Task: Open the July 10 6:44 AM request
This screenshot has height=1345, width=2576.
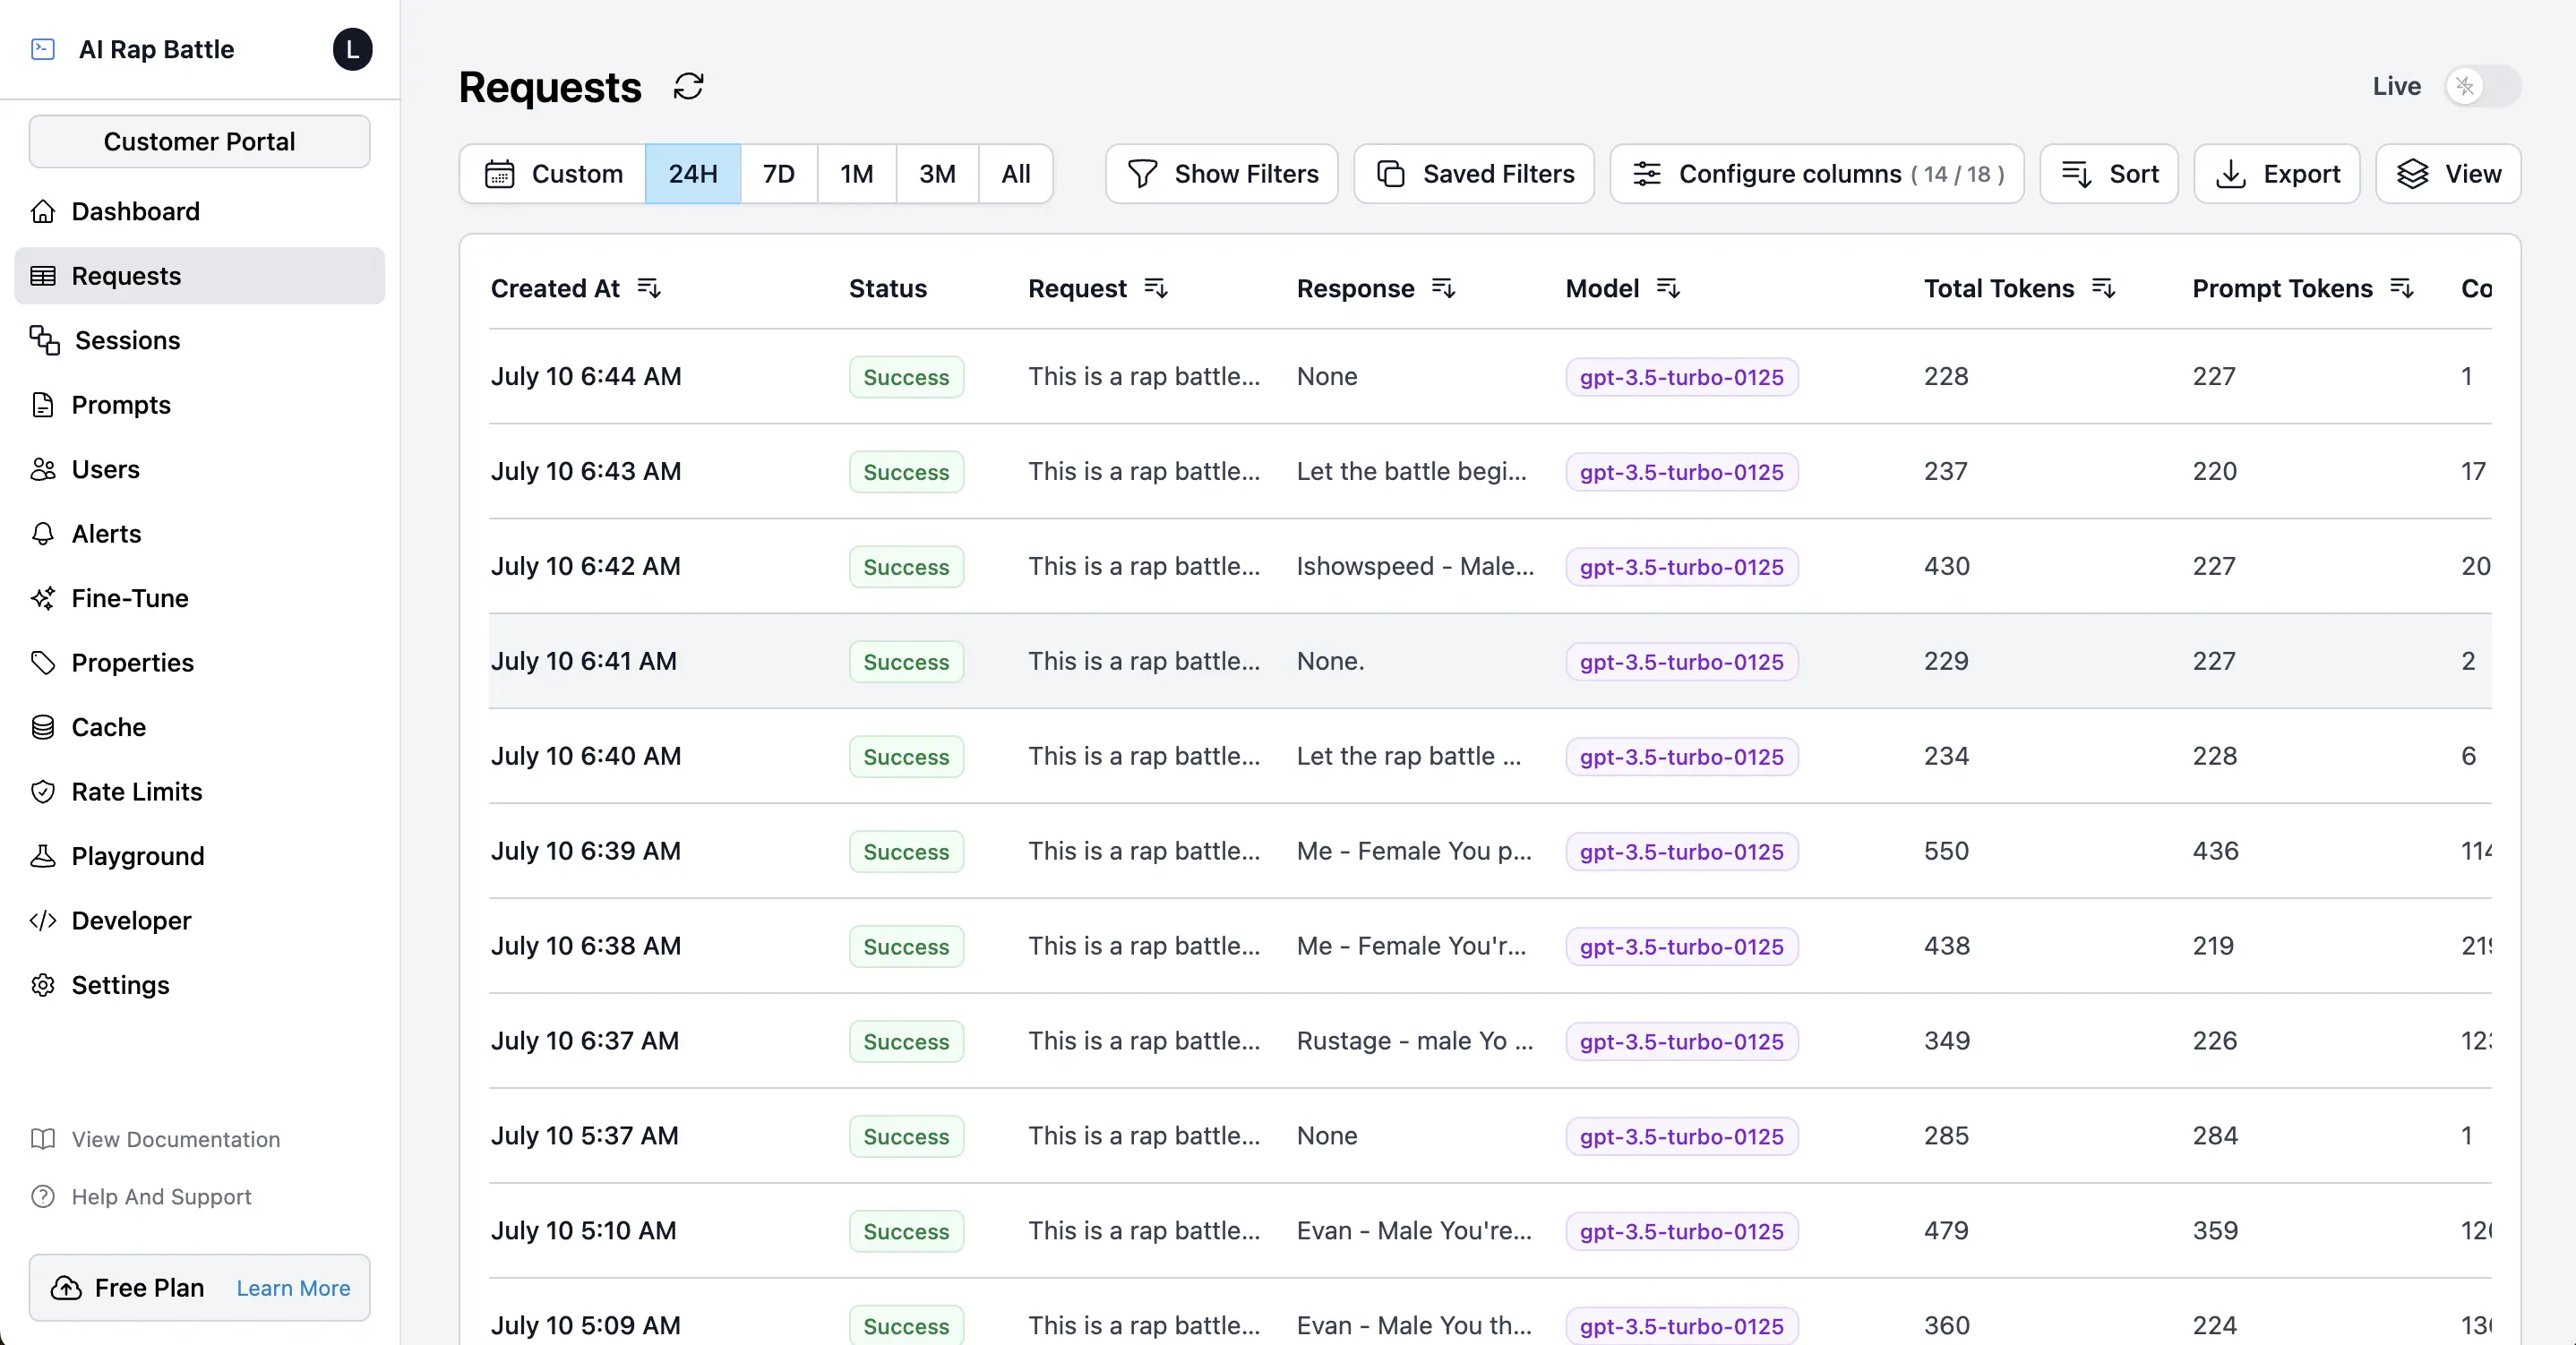Action: pyautogui.click(x=1490, y=376)
